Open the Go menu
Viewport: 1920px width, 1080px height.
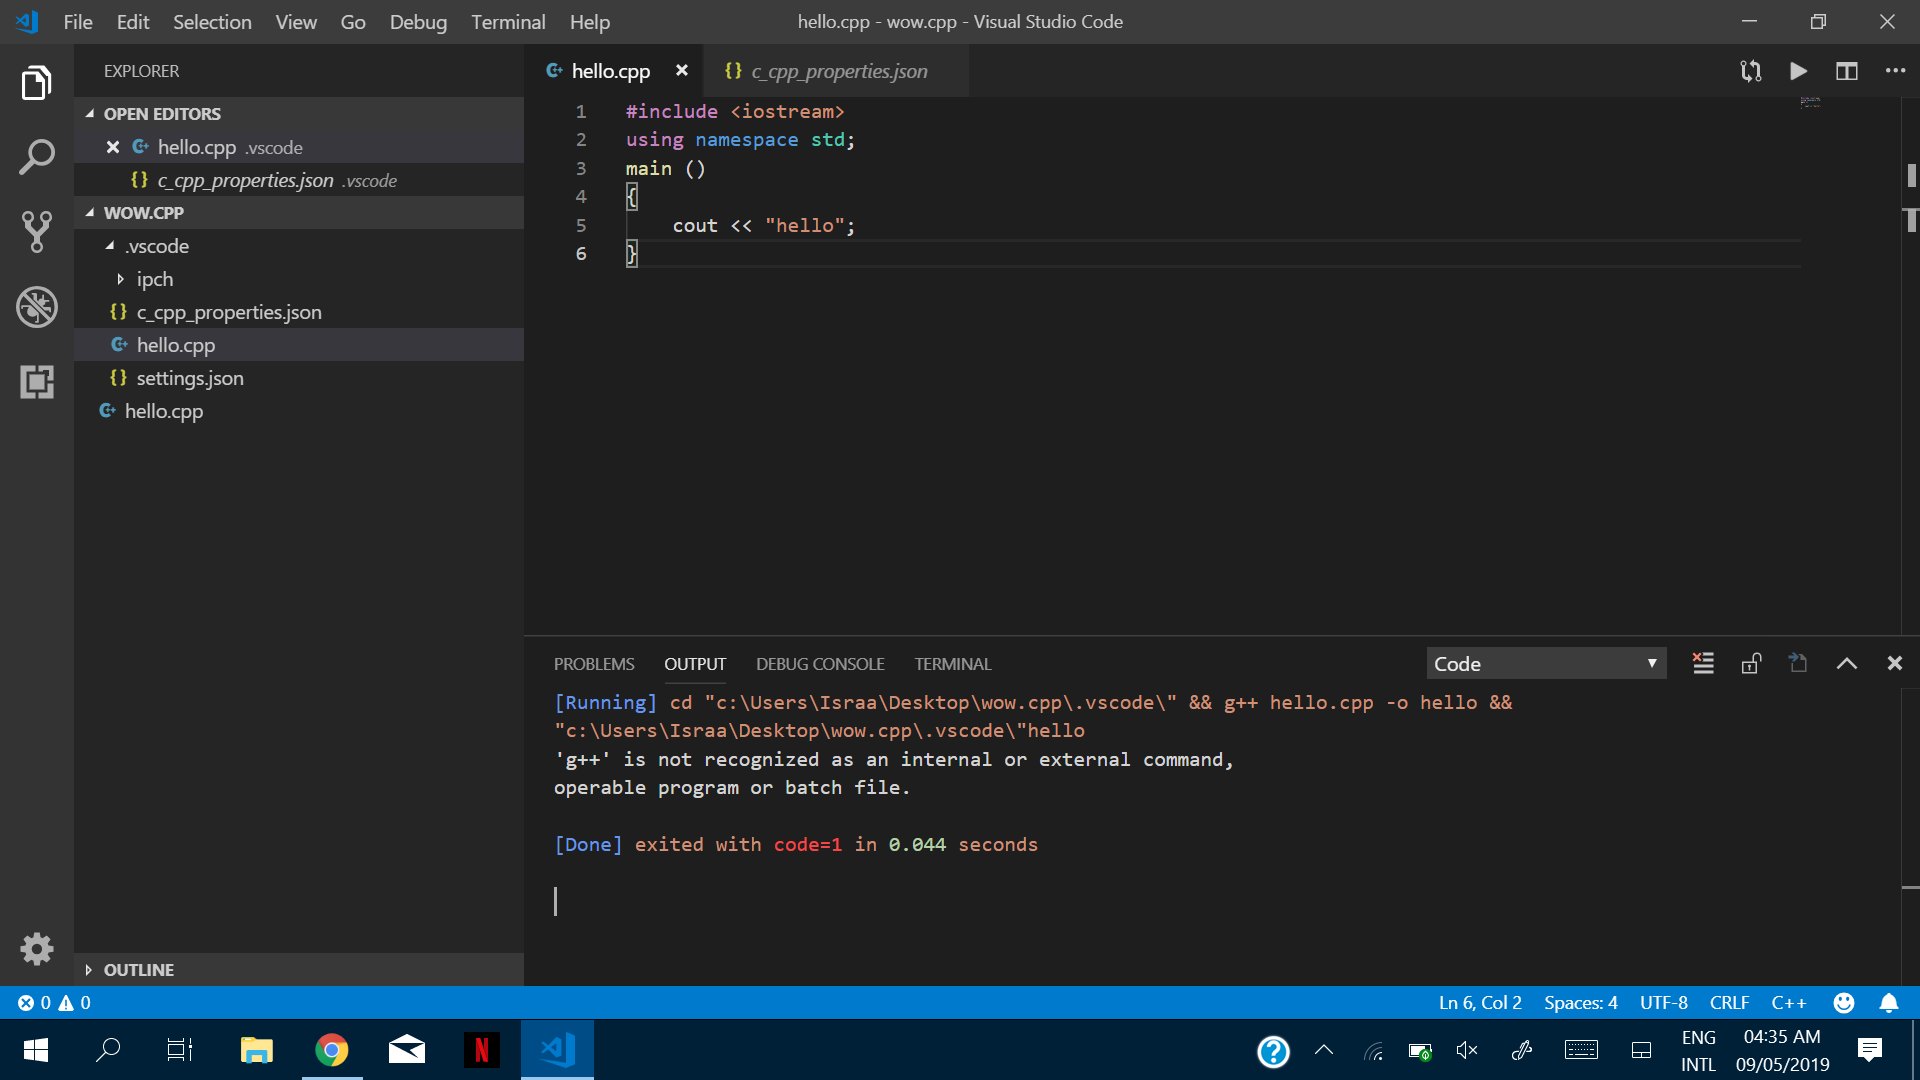pos(353,22)
